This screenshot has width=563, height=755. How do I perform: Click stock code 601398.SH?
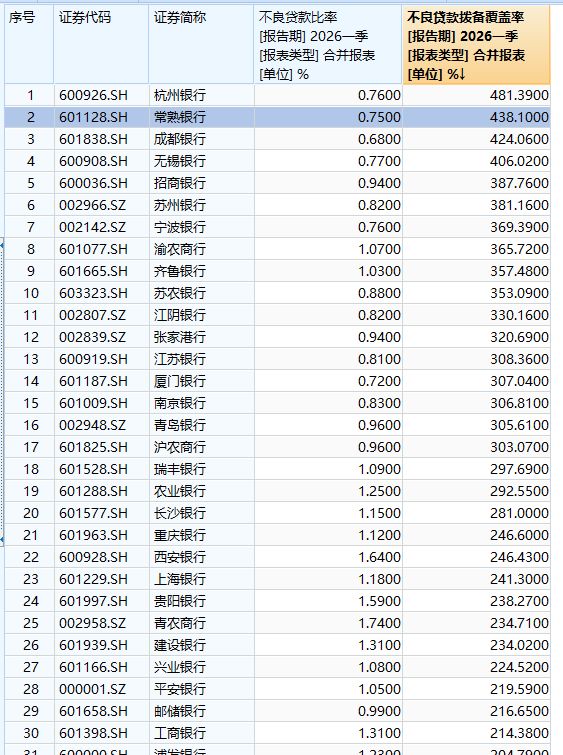[x=93, y=733]
